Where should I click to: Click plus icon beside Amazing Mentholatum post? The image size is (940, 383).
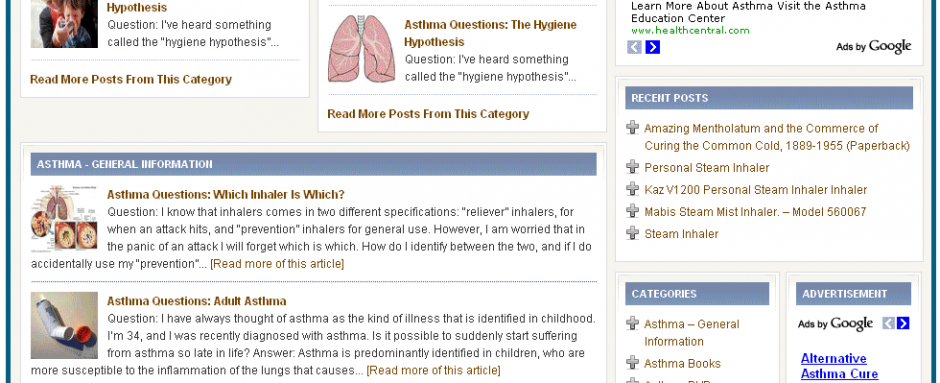[632, 128]
